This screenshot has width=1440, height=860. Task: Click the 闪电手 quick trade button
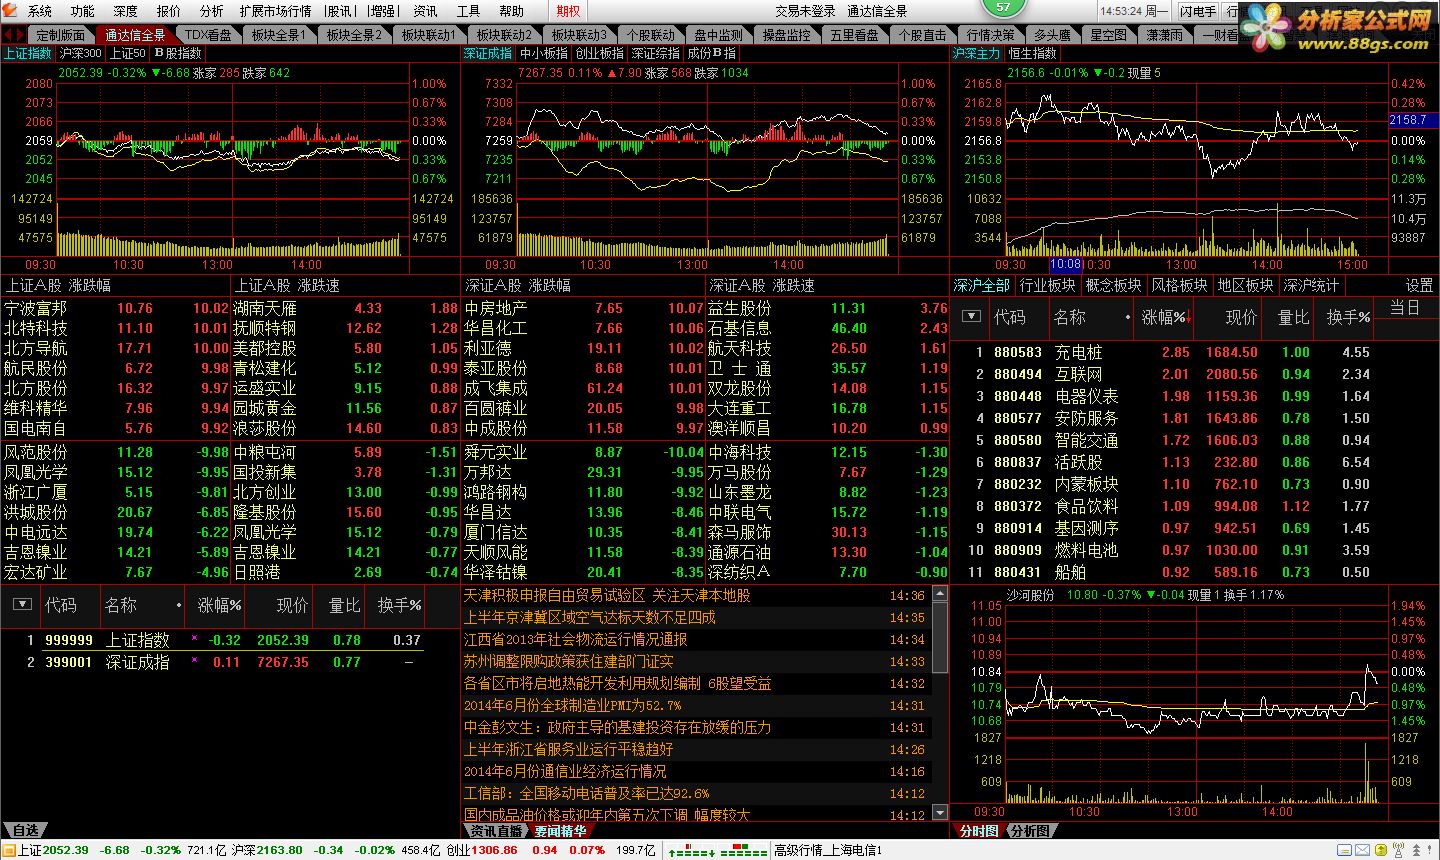[1198, 11]
